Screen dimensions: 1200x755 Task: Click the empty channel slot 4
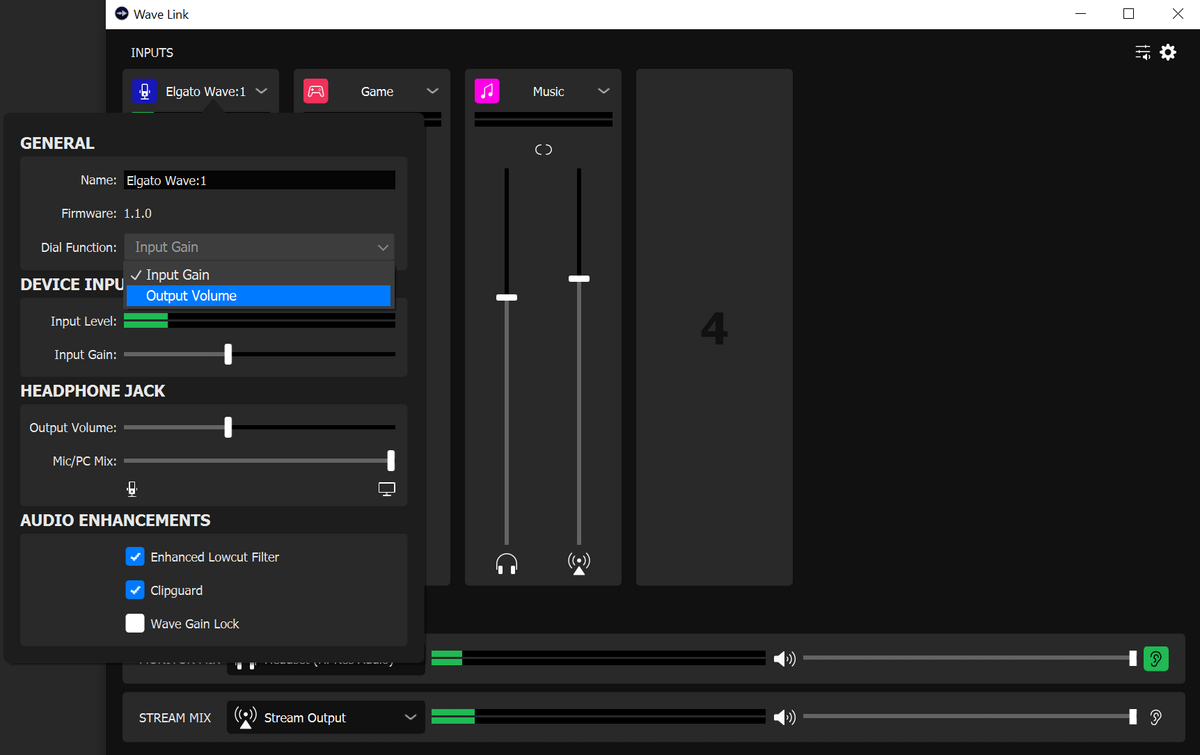click(x=714, y=327)
